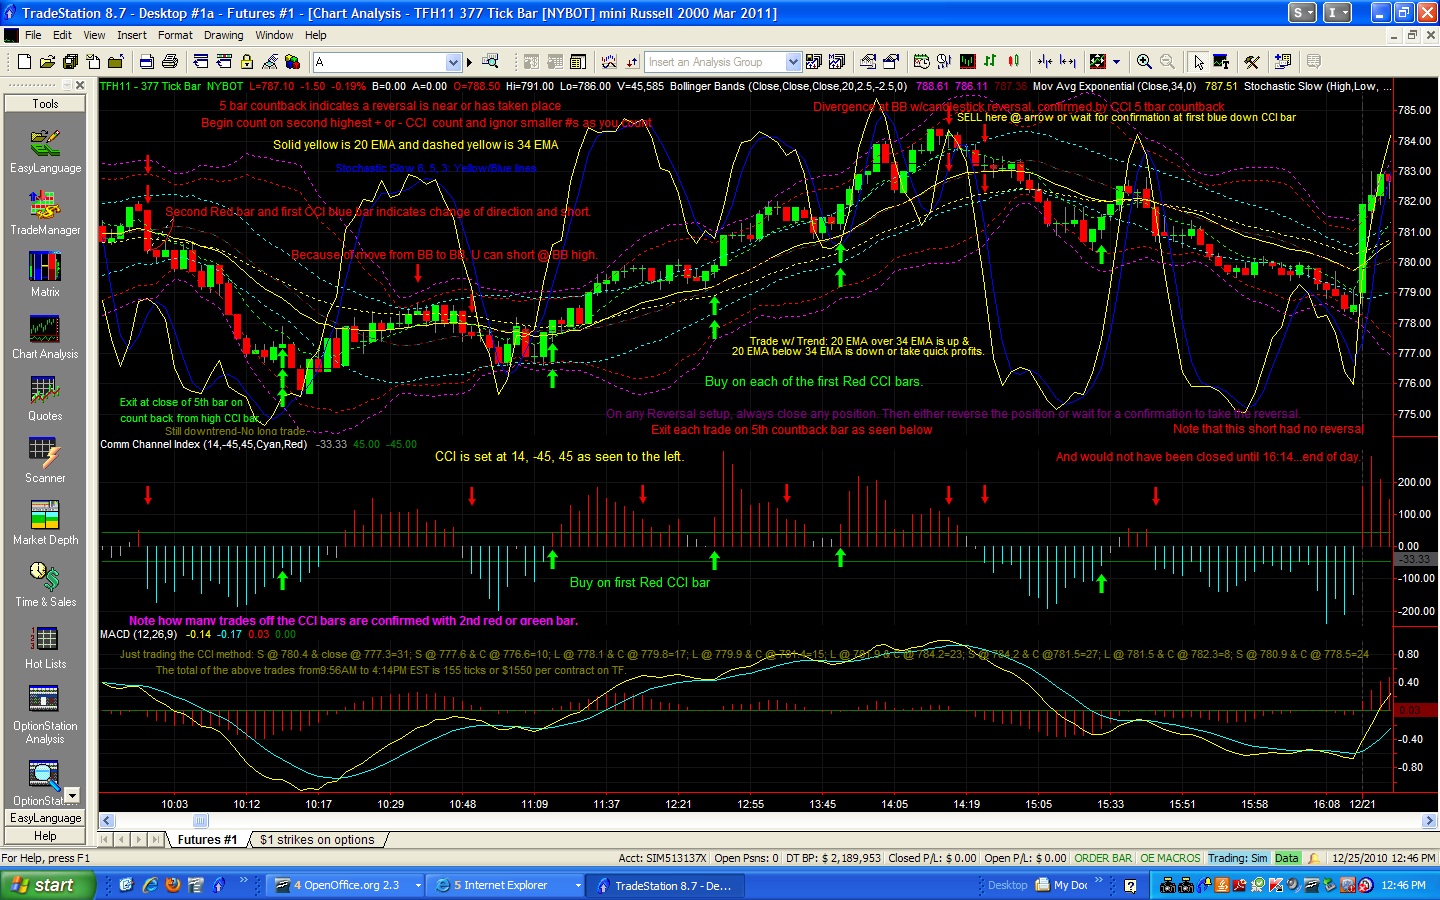Open the Edit menu
Screen dimensions: 1440x900
(62, 35)
